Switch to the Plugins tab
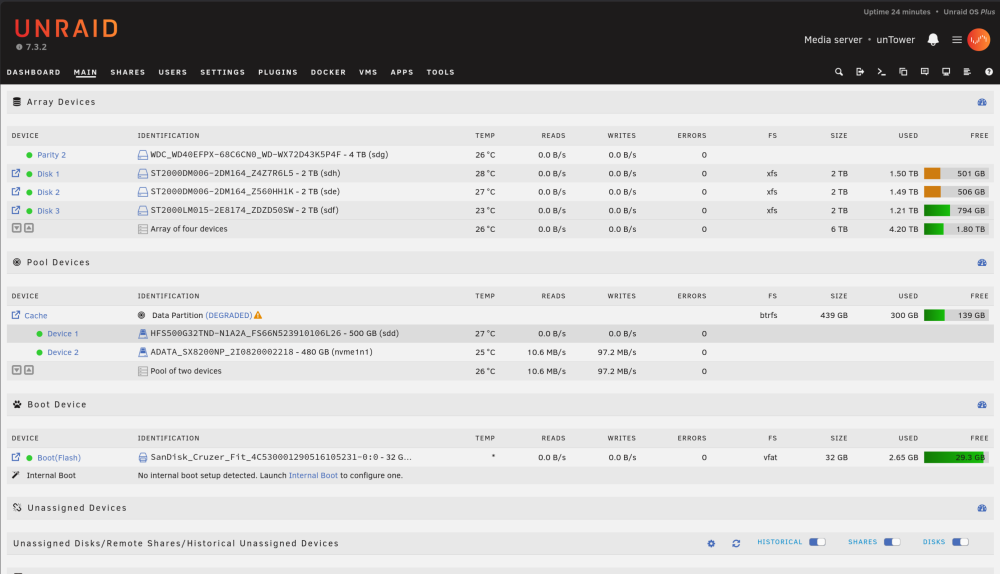1000x574 pixels. (278, 72)
